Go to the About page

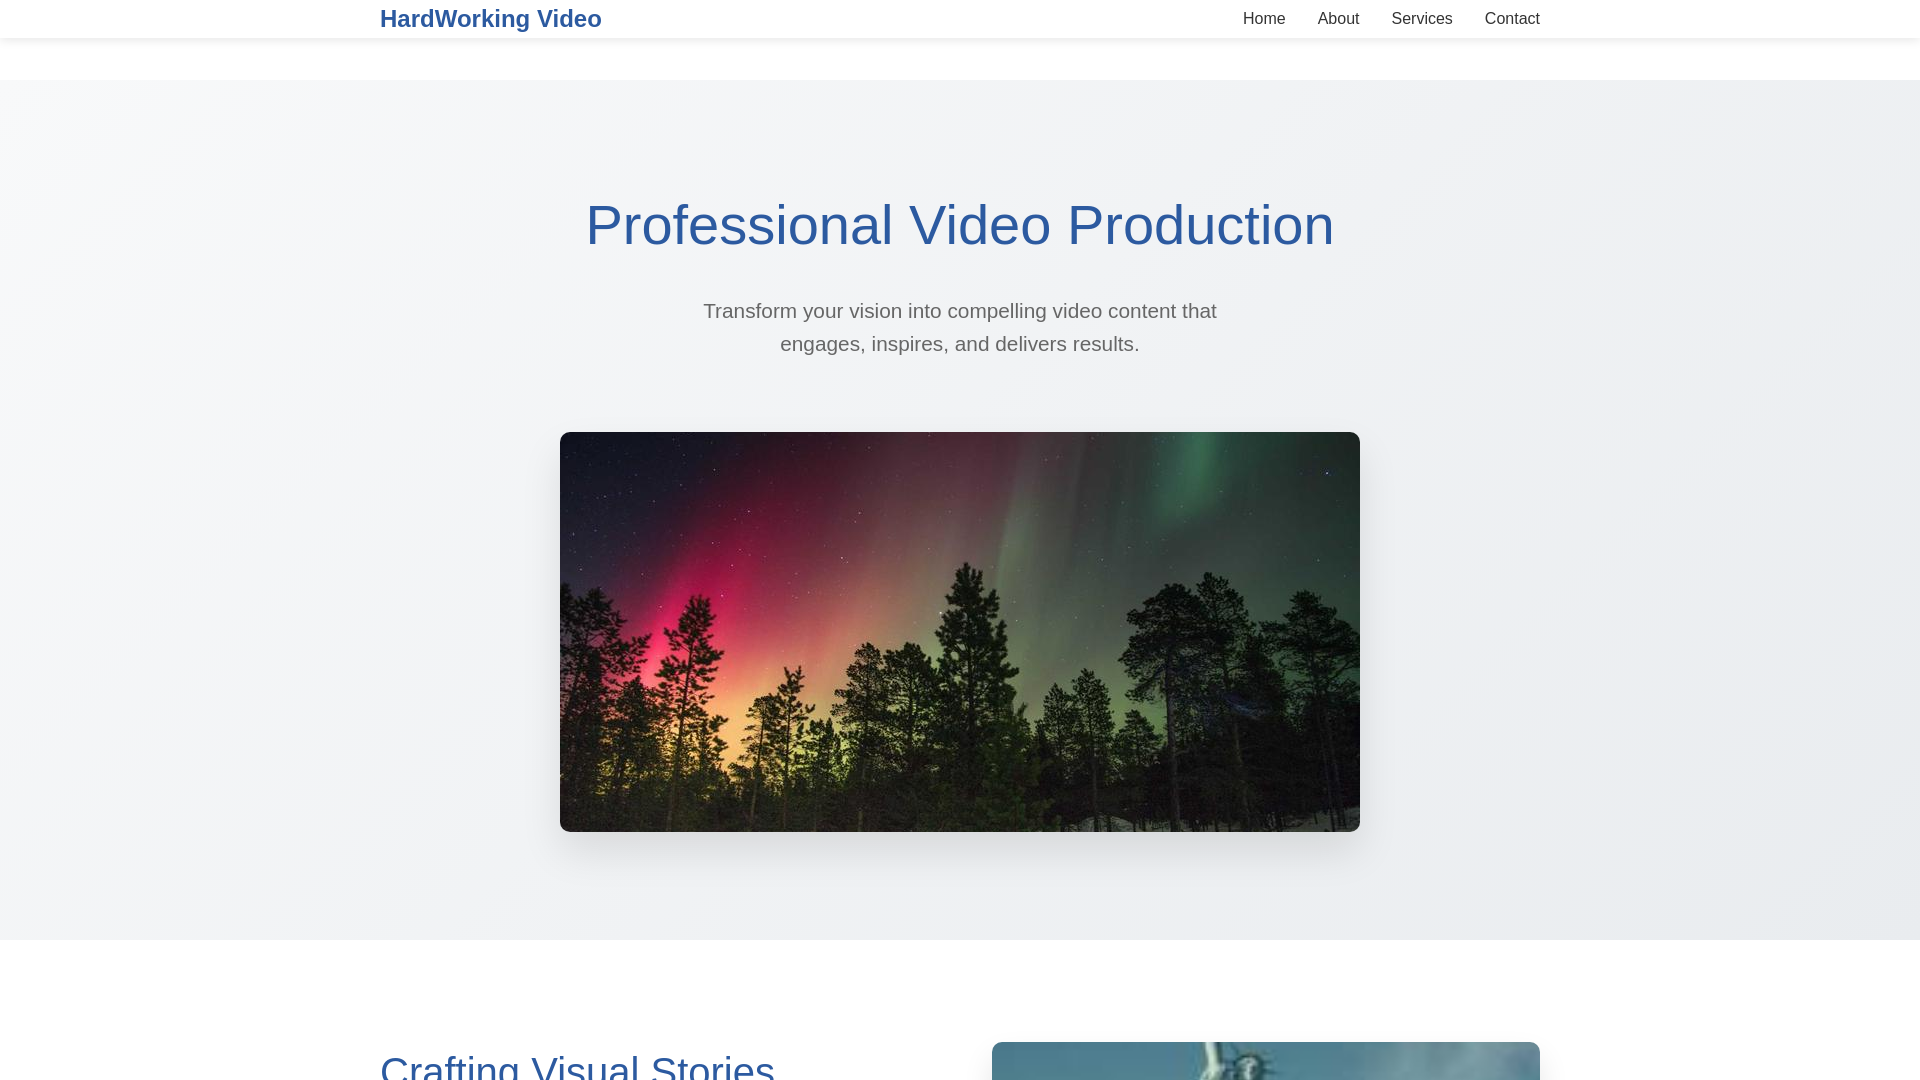coord(1338,19)
